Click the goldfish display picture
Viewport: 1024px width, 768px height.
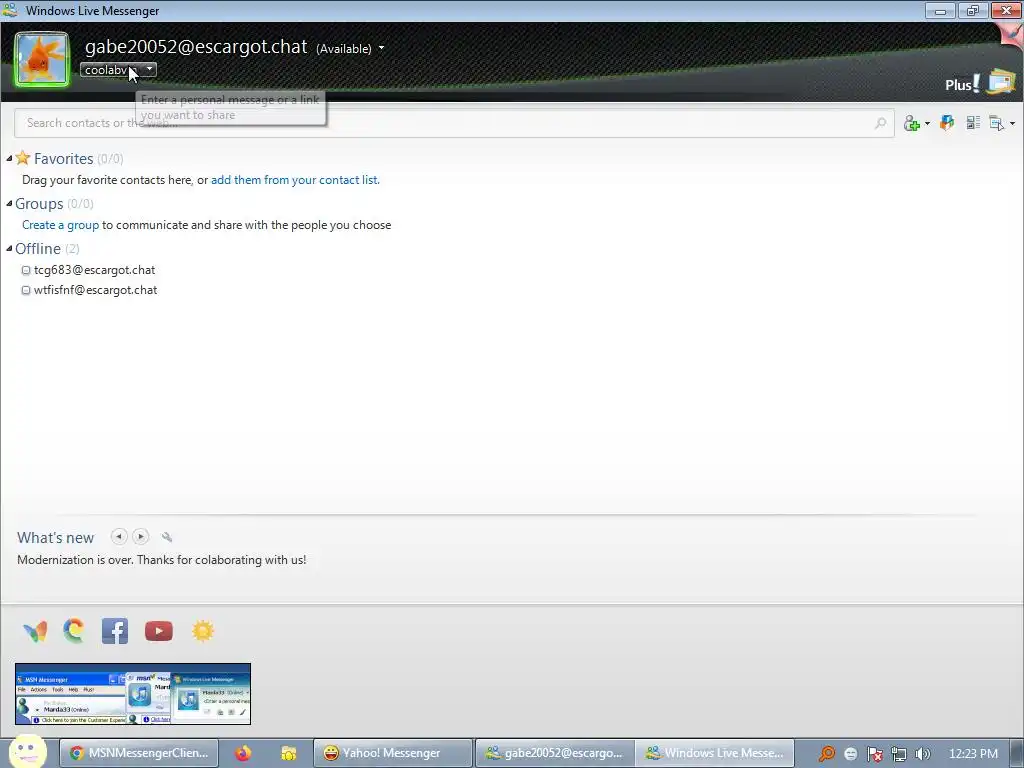pyautogui.click(x=42, y=59)
